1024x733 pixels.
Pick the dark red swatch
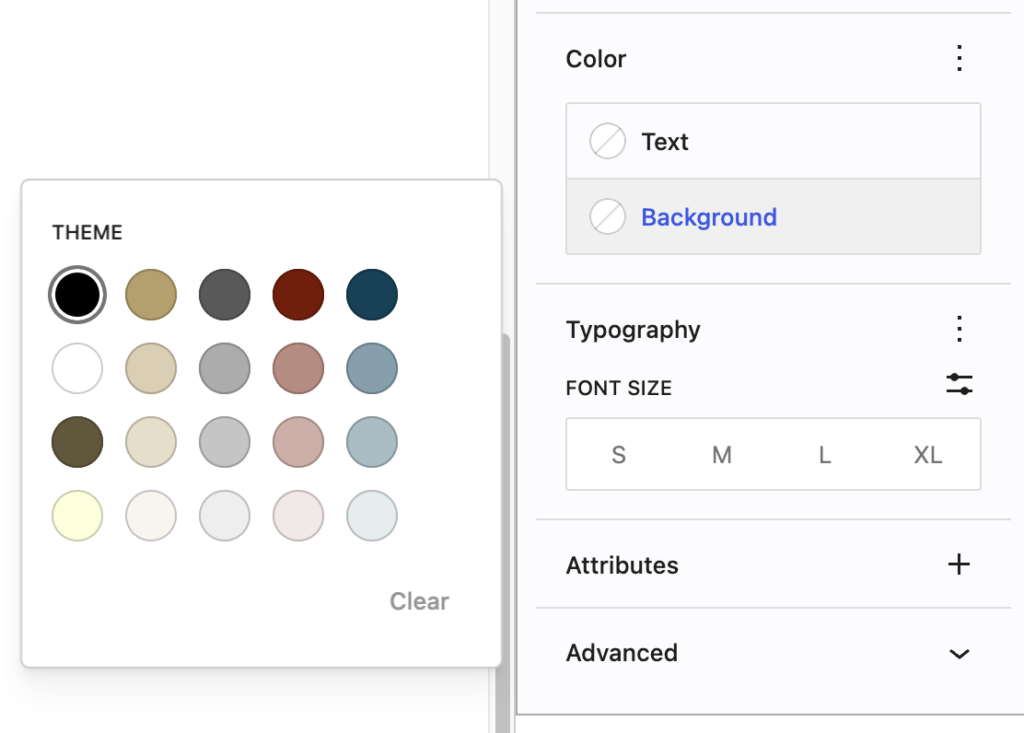click(298, 295)
